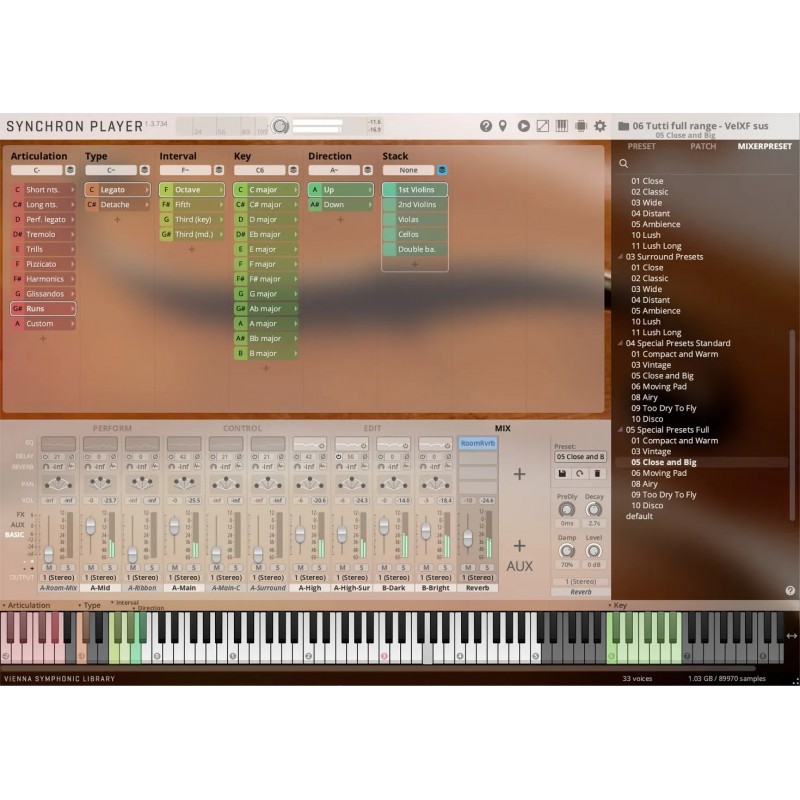
Task: Select the Pizzicato articulation
Action: tap(45, 264)
